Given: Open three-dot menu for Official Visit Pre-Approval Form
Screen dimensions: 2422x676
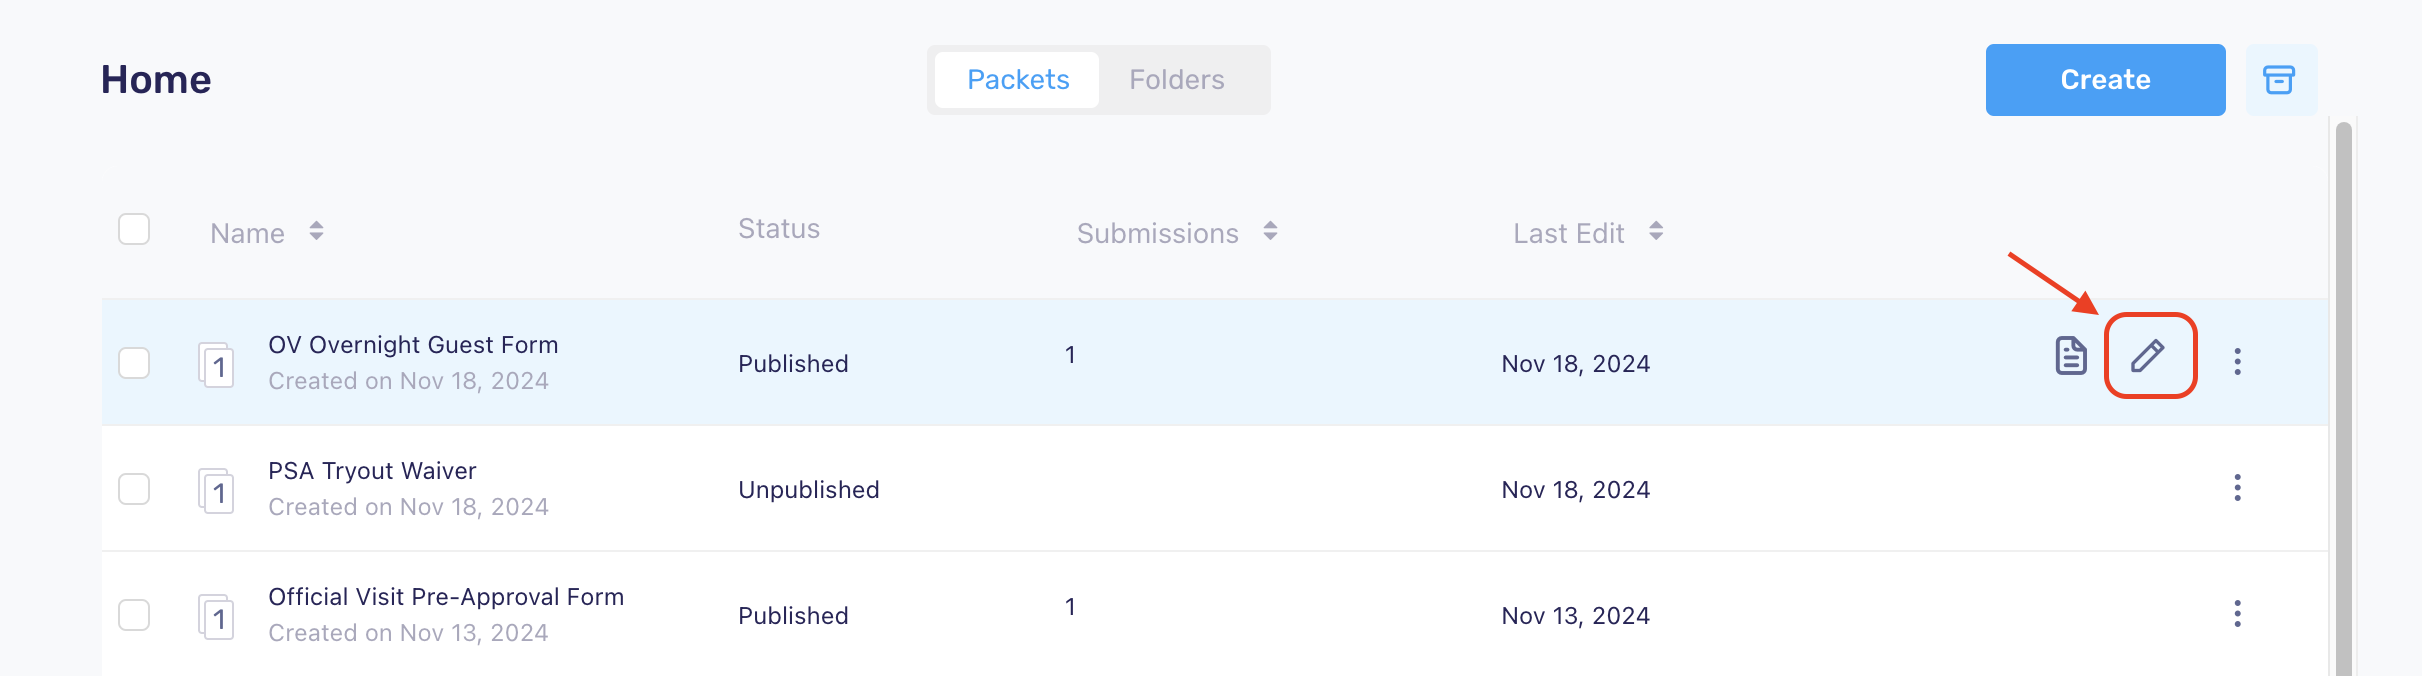Looking at the screenshot, I should coord(2238,614).
